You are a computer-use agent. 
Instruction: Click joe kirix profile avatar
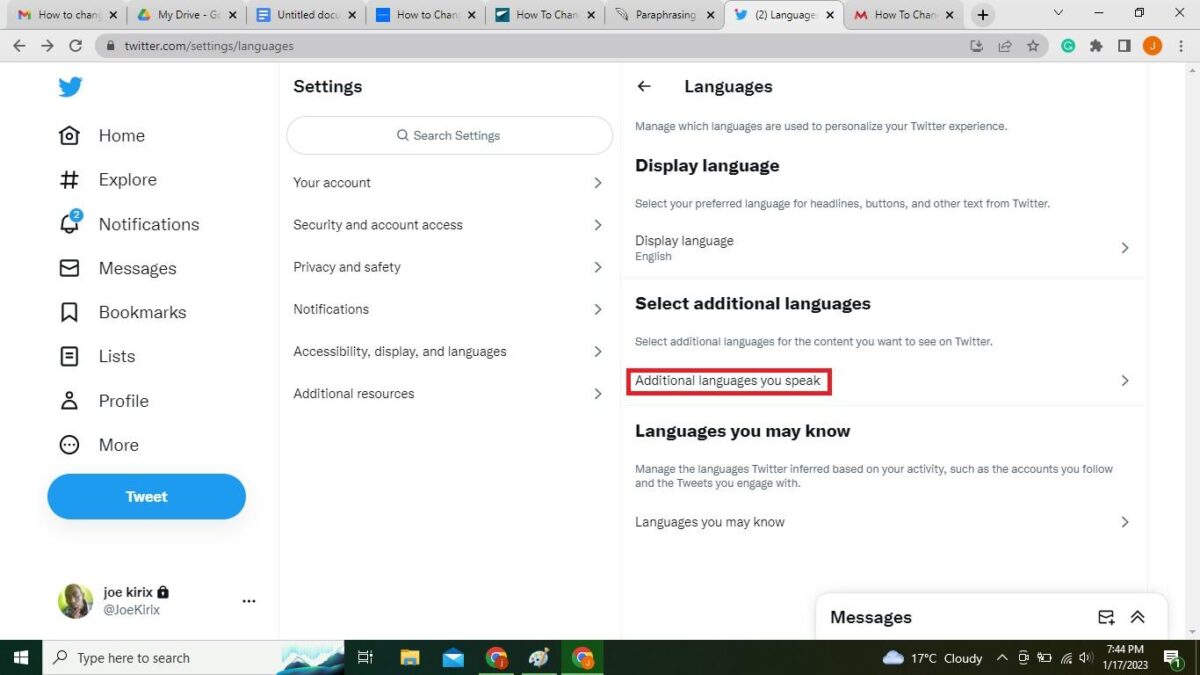(75, 601)
